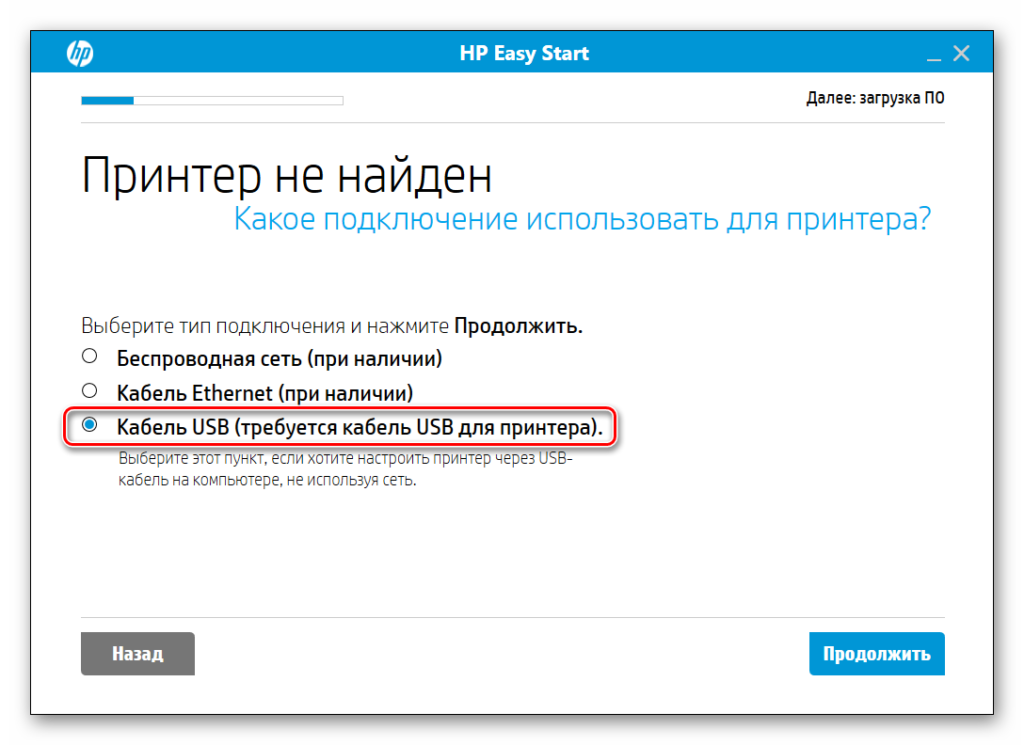Close the HP Easy Start window
This screenshot has height=745, width=1024.
[961, 52]
